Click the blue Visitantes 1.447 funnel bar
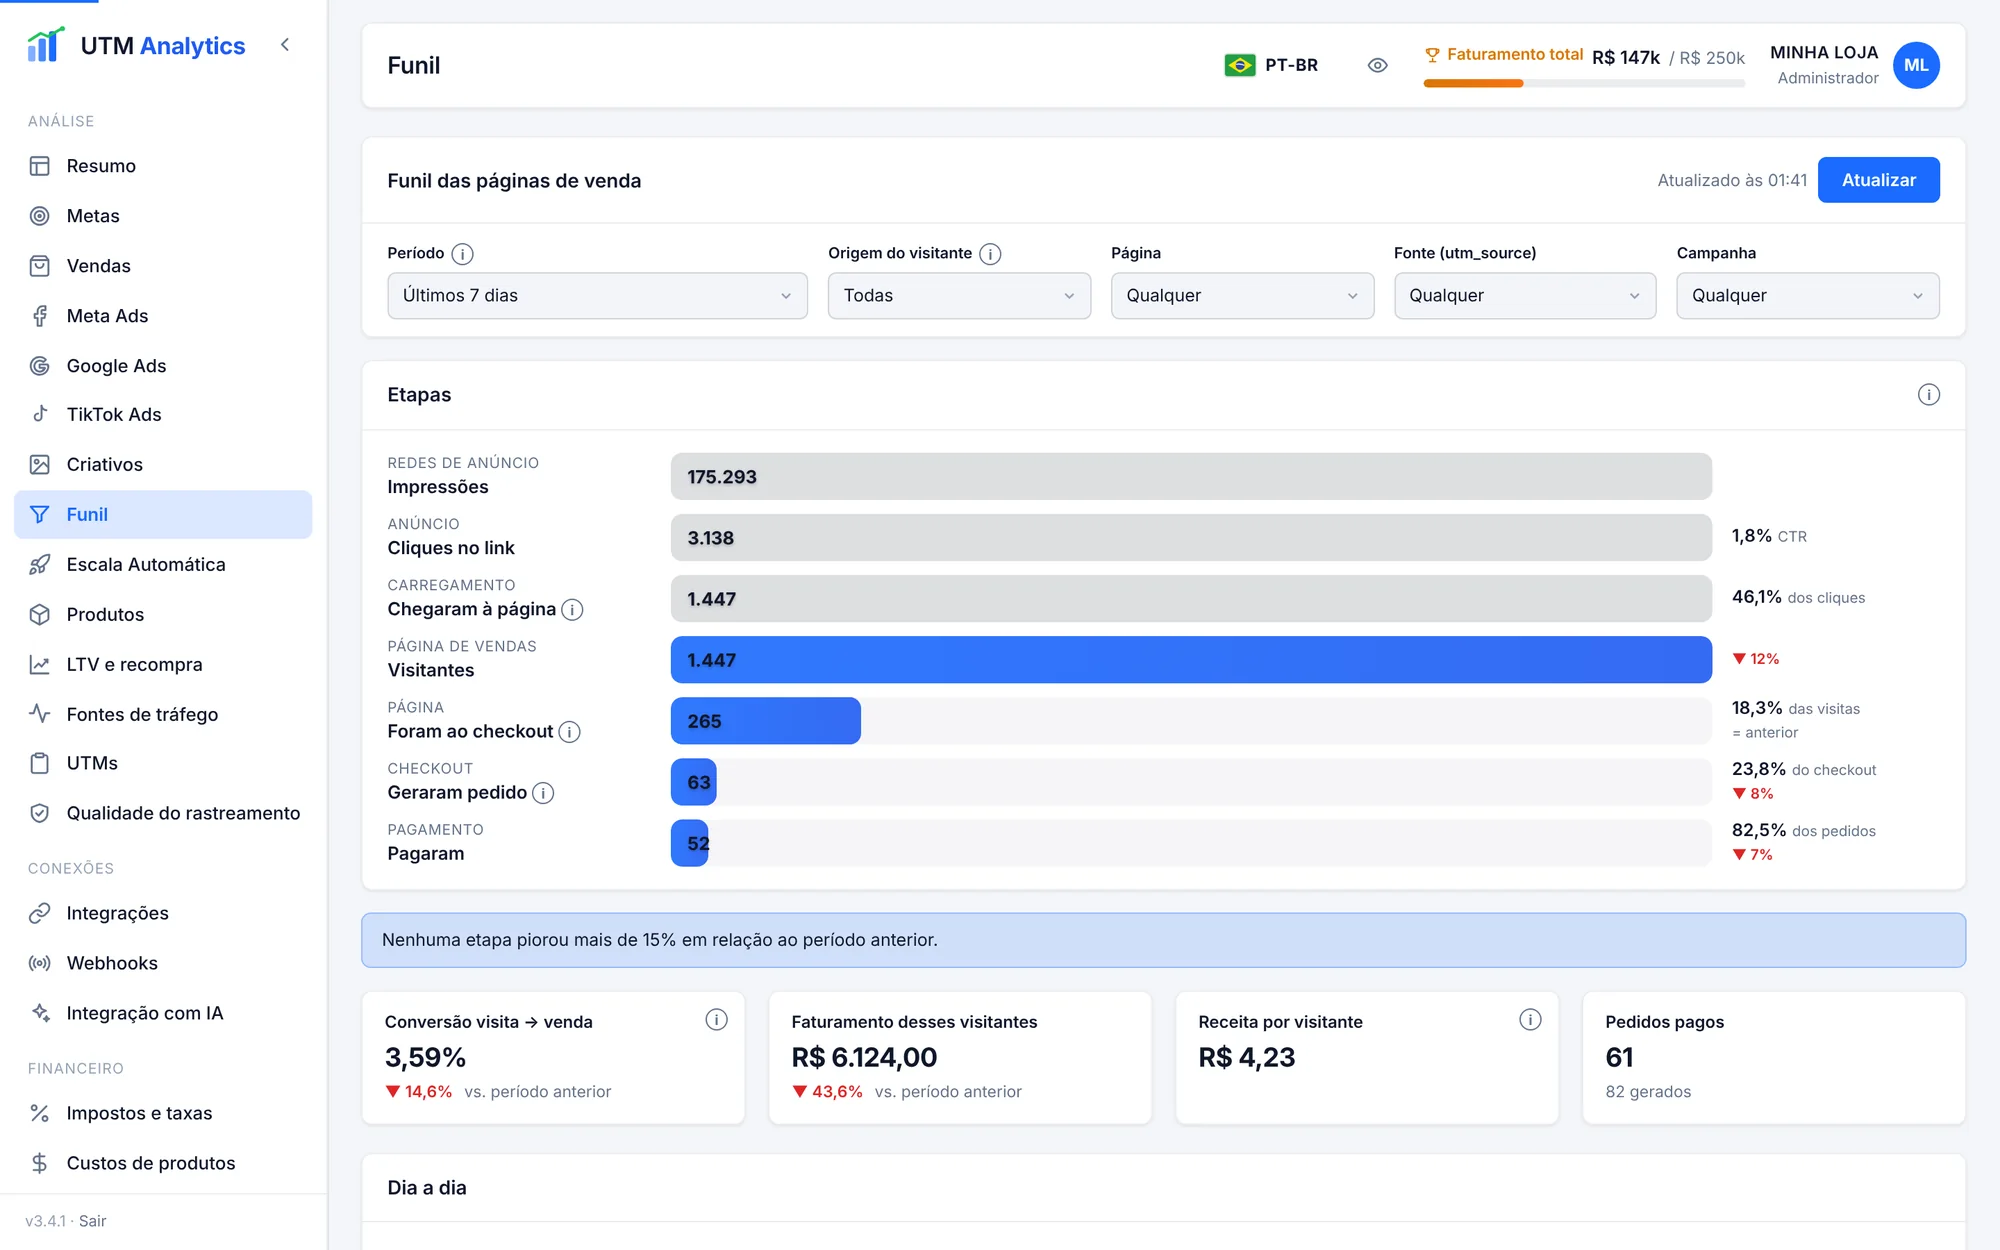The height and width of the screenshot is (1250, 2000). (1191, 660)
